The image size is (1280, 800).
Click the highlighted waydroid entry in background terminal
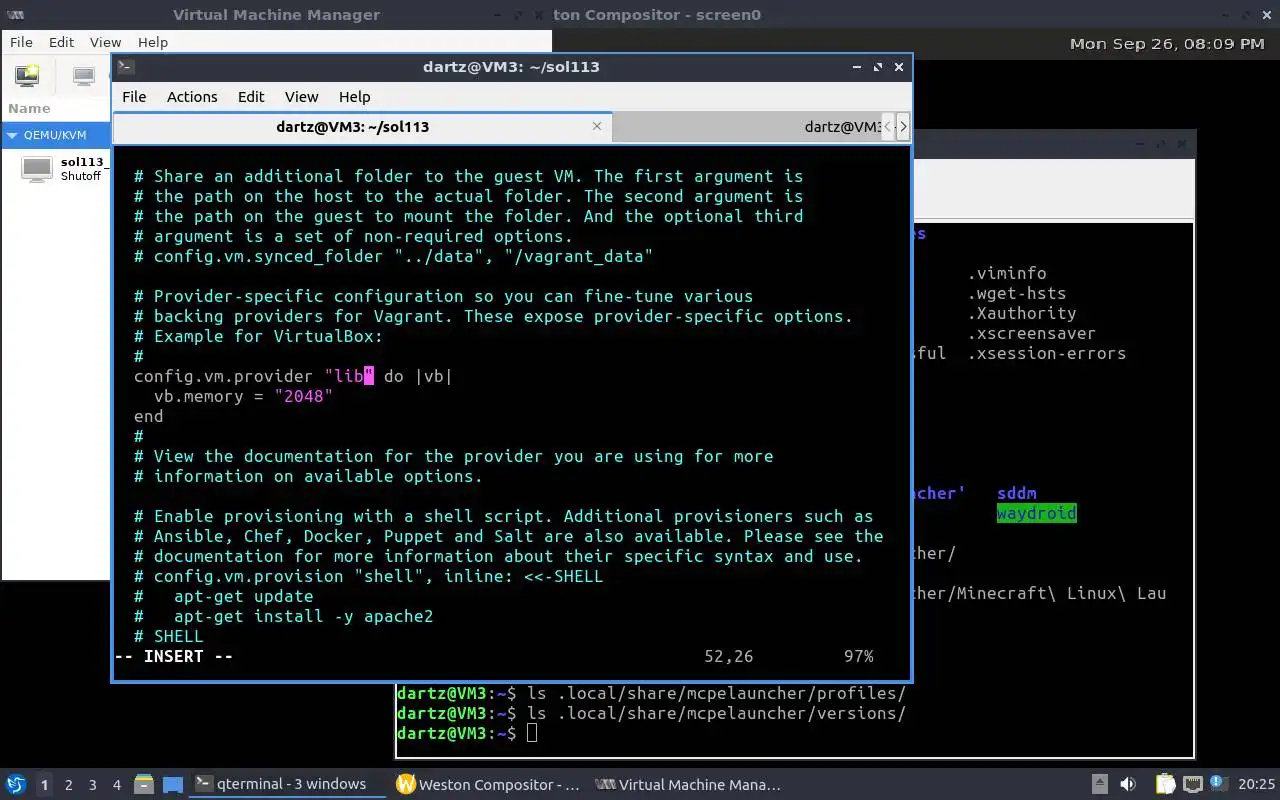tap(1036, 513)
